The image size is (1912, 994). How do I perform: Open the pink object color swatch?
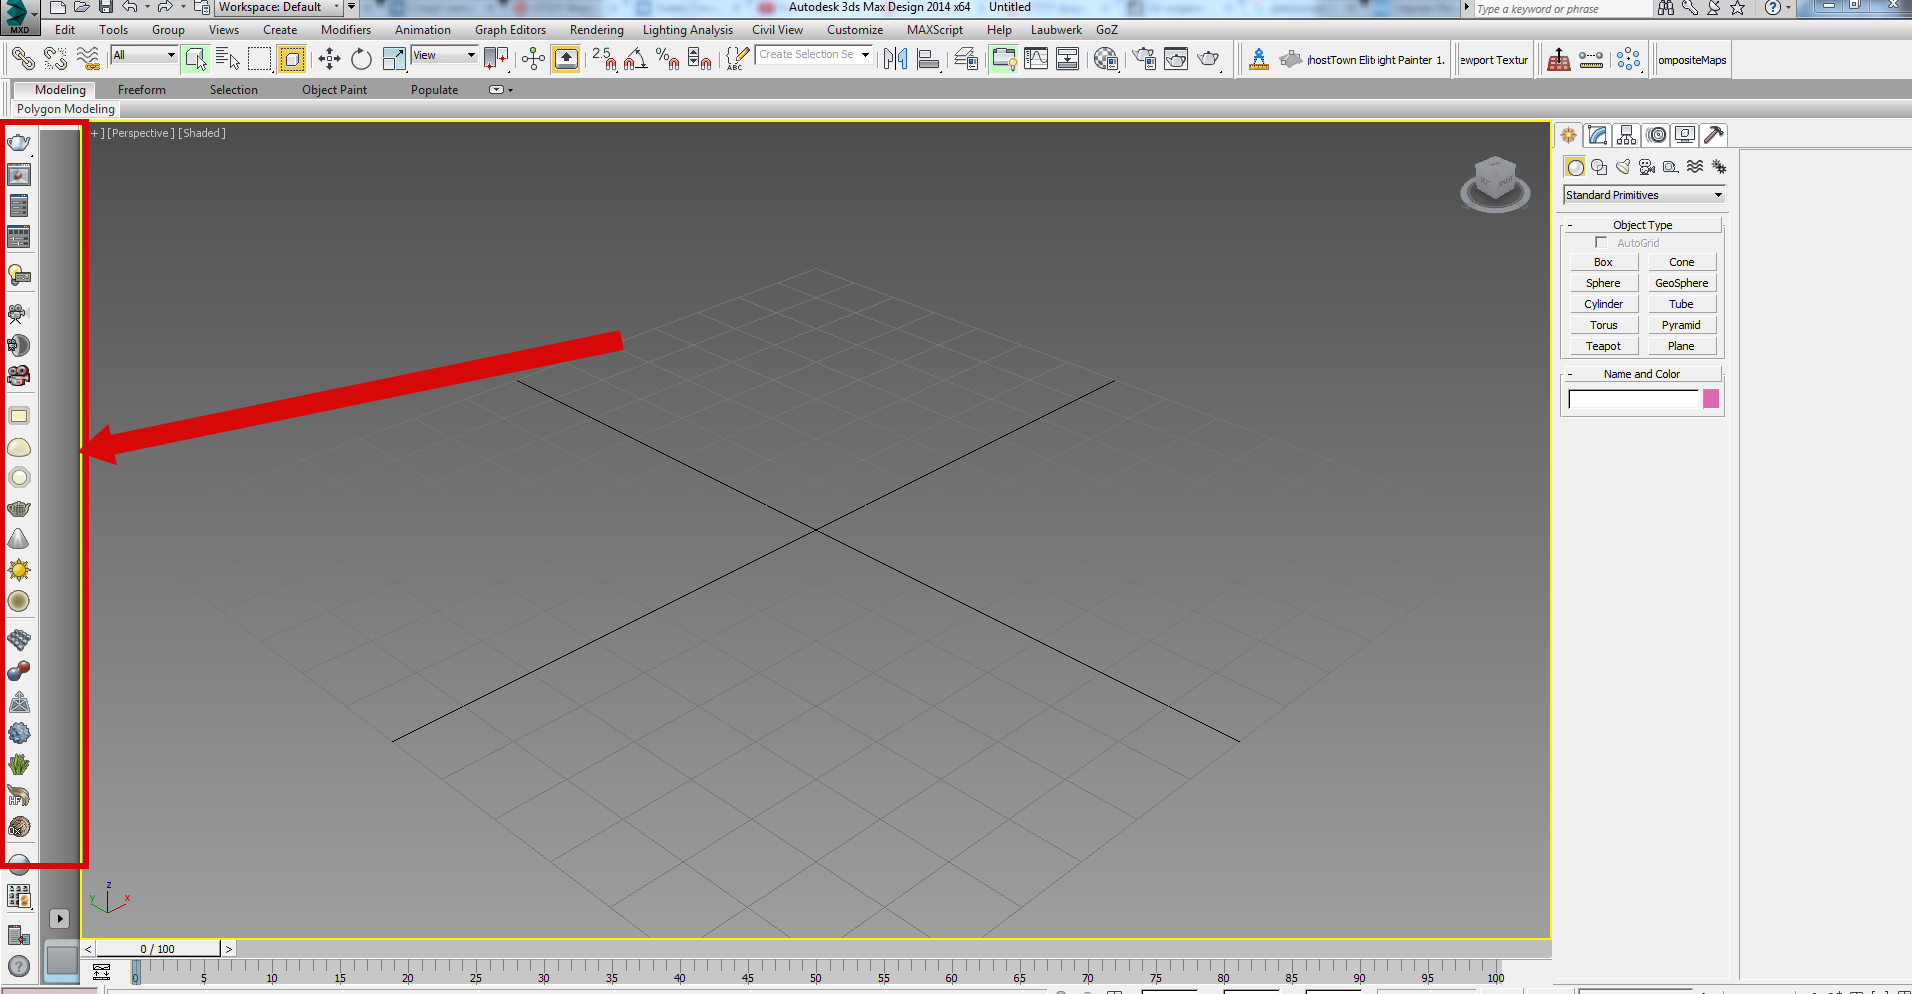coord(1711,399)
